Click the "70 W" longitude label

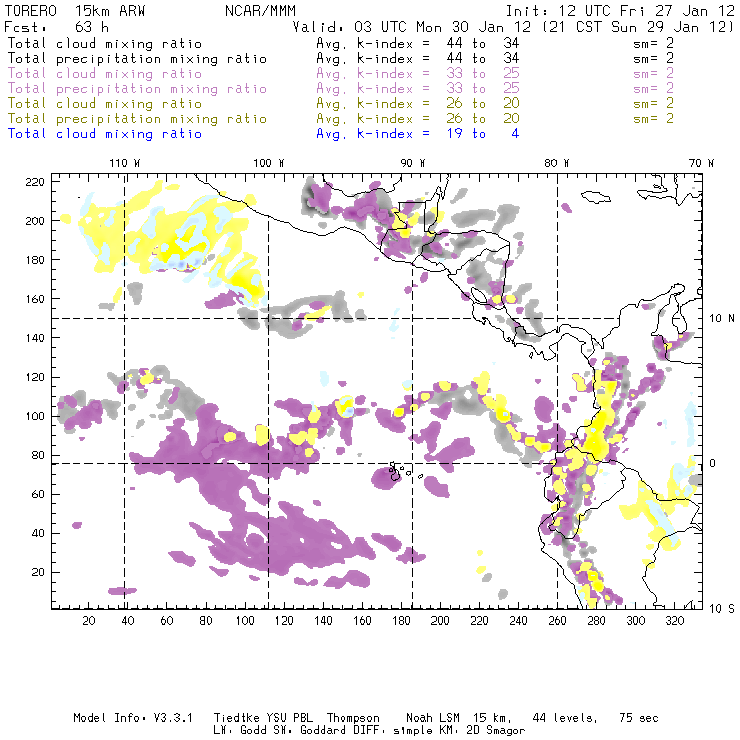click(x=701, y=163)
